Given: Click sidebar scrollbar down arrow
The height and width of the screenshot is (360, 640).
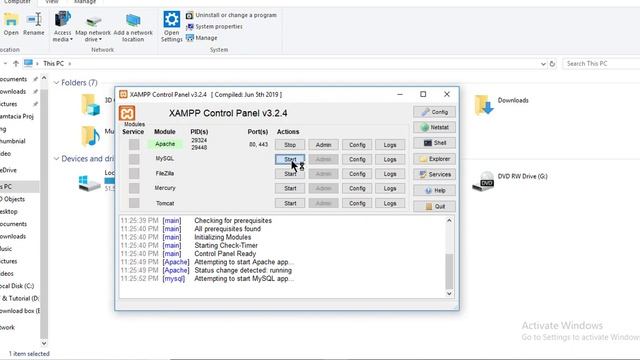Looking at the screenshot, I should 44,344.
